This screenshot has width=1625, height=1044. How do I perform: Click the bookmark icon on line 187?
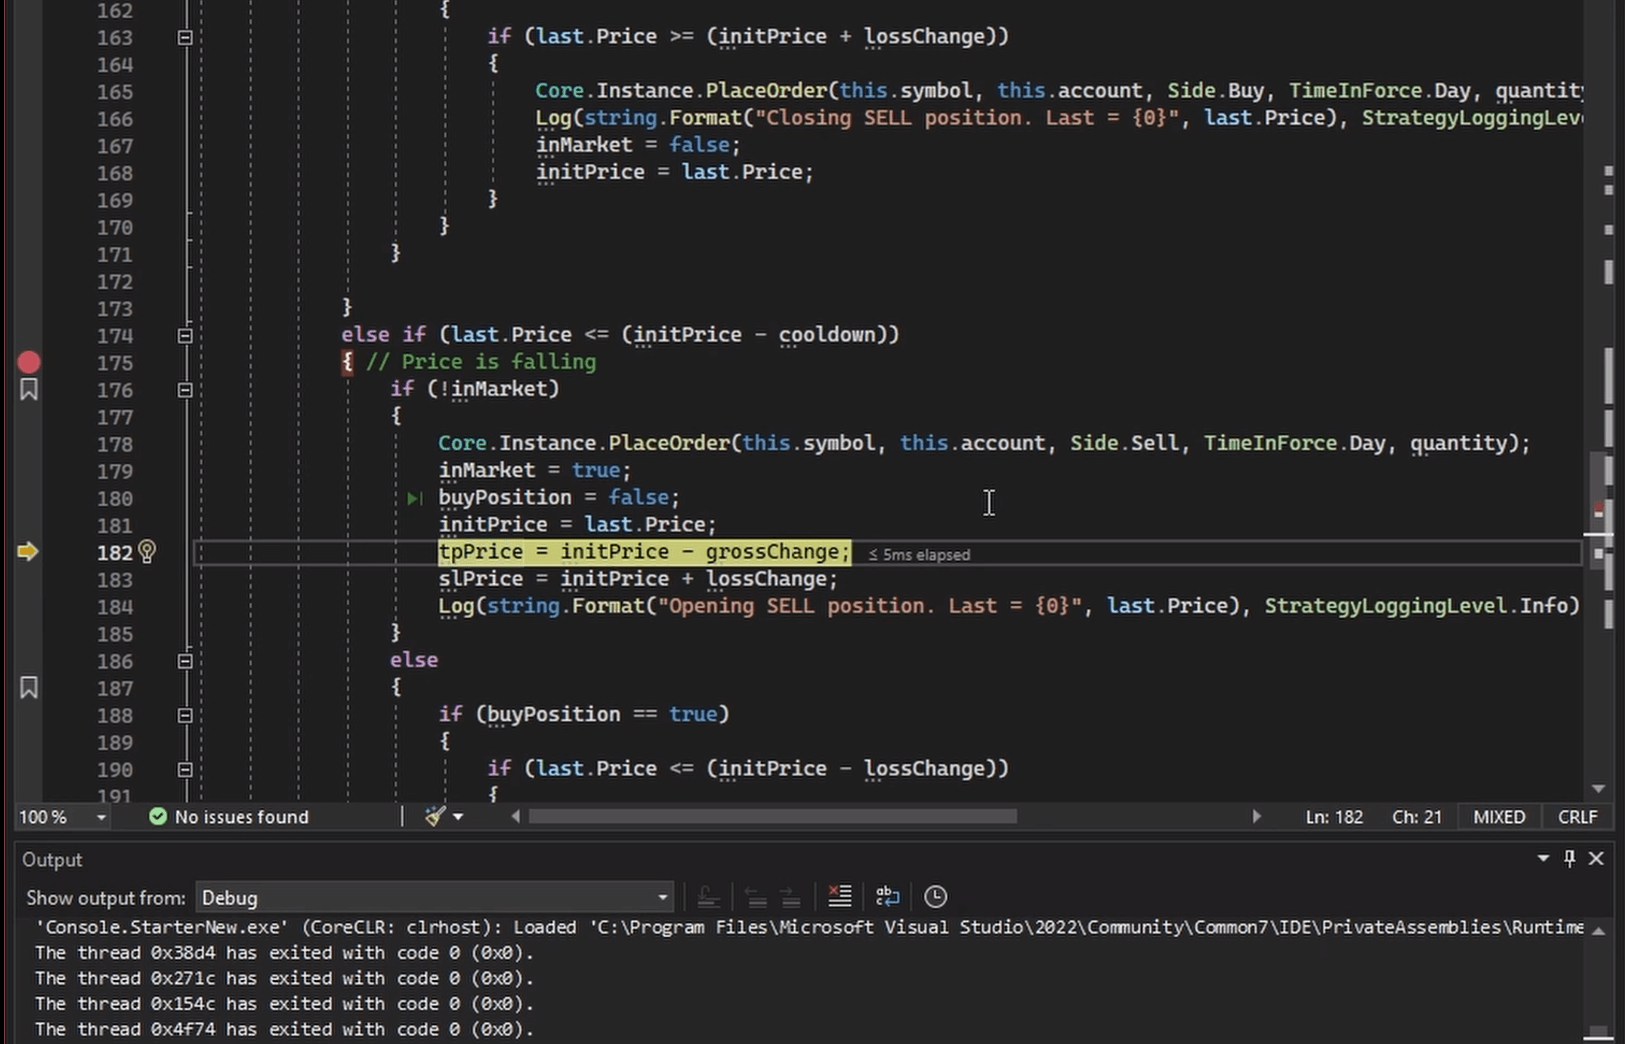tap(29, 688)
